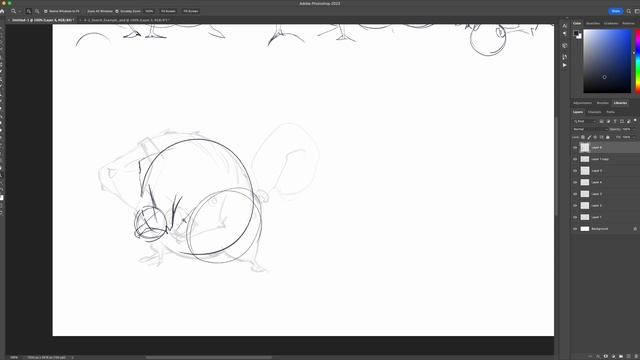Hide the layer directly above Background
640x360 pixels.
tap(575, 217)
